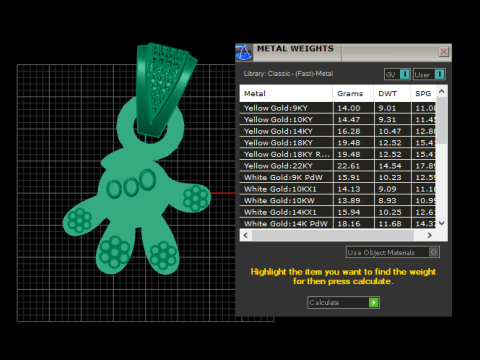Click the Library: Classic (Fast)-Metal label
Viewport: 480px width, 360px height.
tap(288, 74)
